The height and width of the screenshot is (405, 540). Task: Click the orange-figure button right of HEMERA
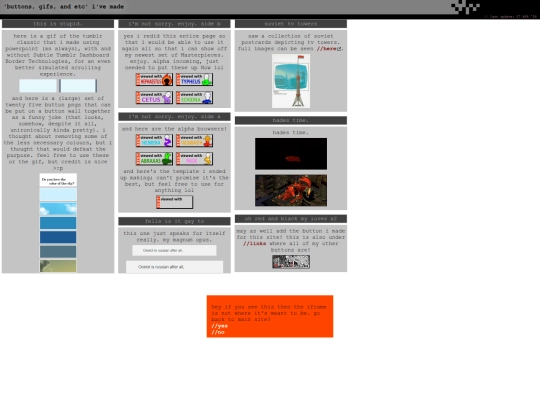coord(194,141)
